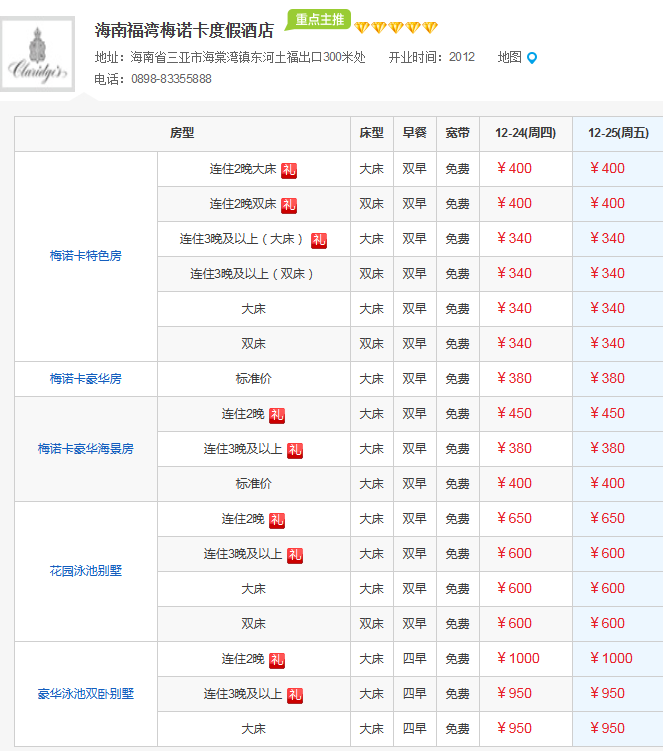Click gift icon for 豪华泳池双卧别墅 连住2晚
The width and height of the screenshot is (663, 751).
(277, 659)
